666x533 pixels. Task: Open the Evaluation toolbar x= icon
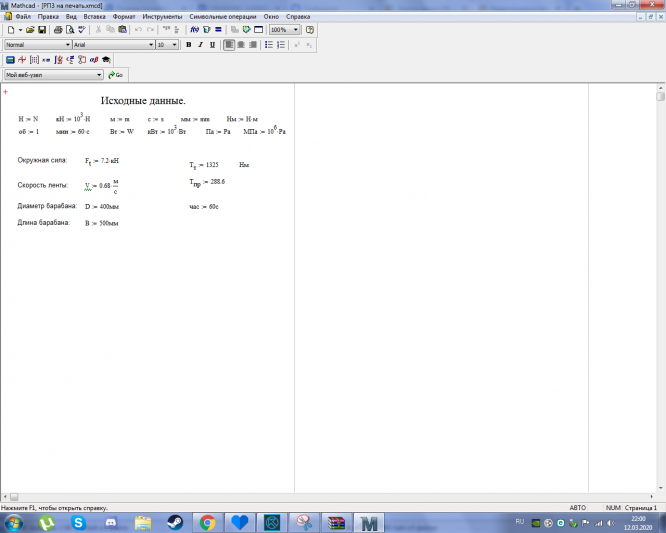tap(46, 60)
